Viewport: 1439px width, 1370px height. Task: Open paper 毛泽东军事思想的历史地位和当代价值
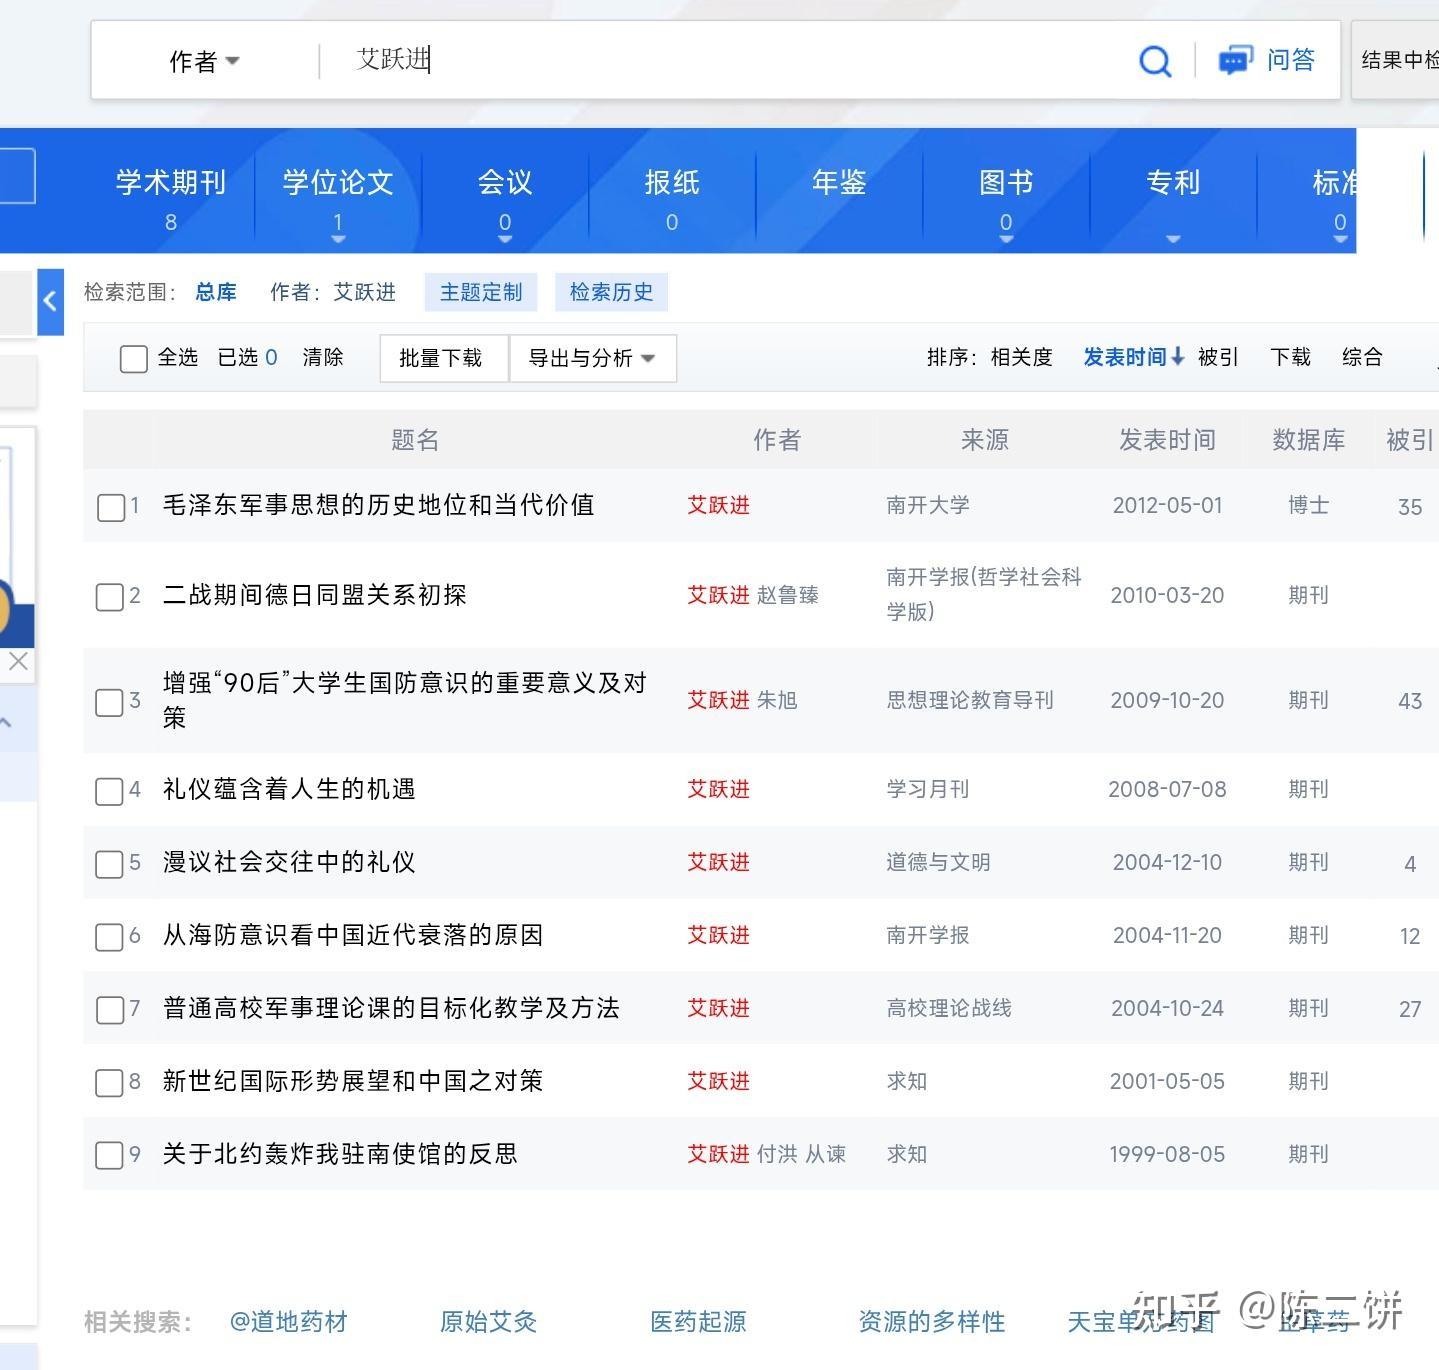click(379, 505)
